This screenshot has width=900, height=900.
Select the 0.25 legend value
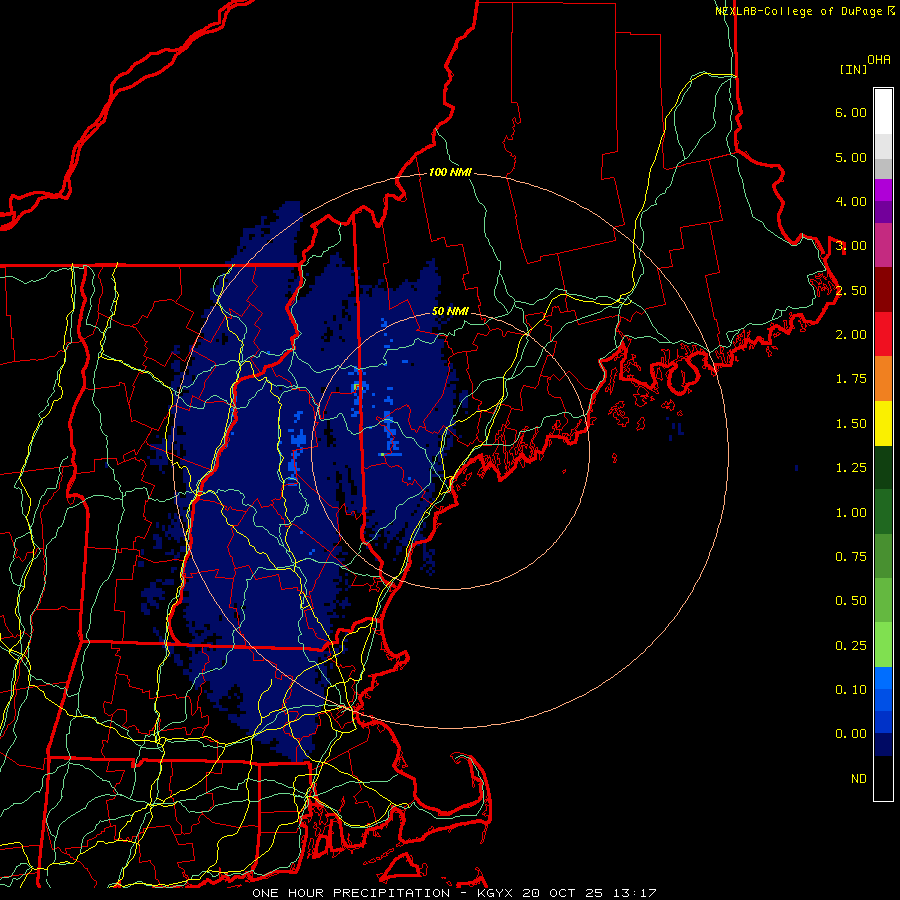(x=851, y=646)
